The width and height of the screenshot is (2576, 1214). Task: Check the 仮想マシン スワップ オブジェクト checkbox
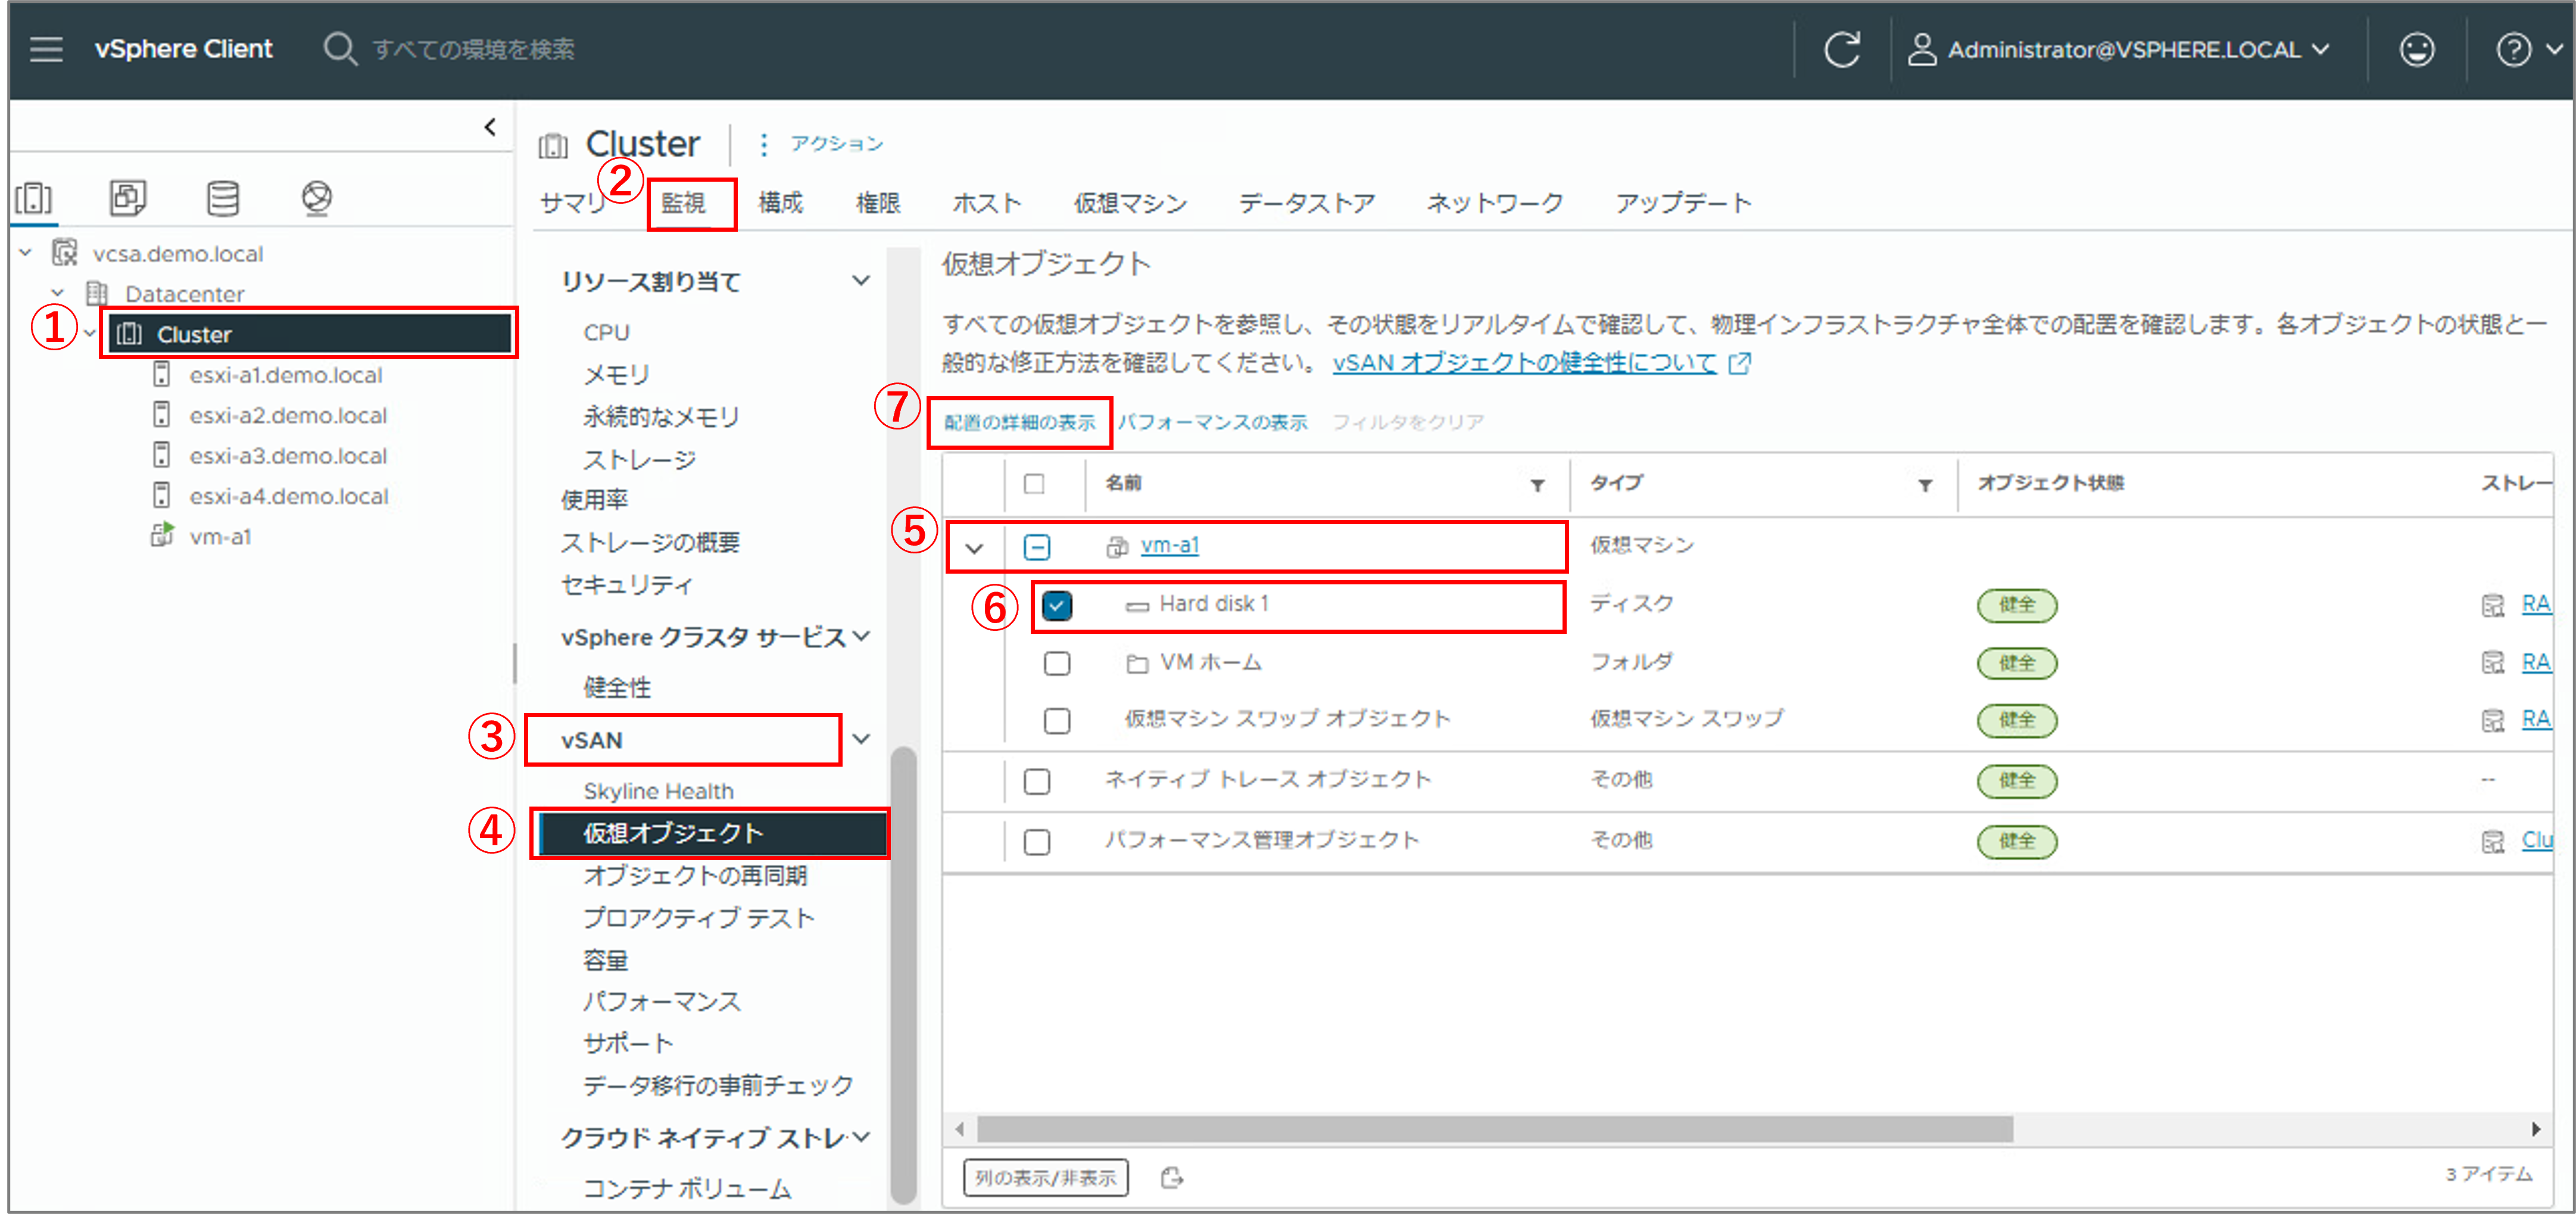pyautogui.click(x=1057, y=720)
